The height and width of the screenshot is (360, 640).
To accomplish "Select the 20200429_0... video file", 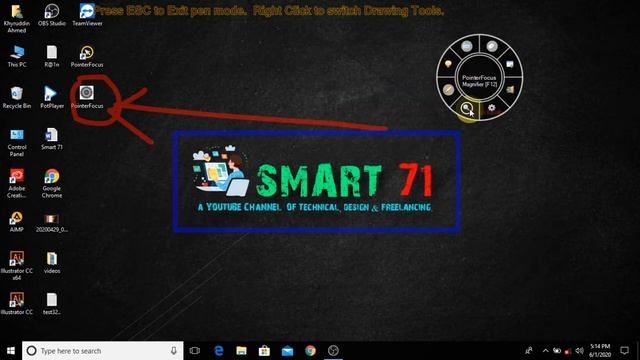I will pos(52,223).
